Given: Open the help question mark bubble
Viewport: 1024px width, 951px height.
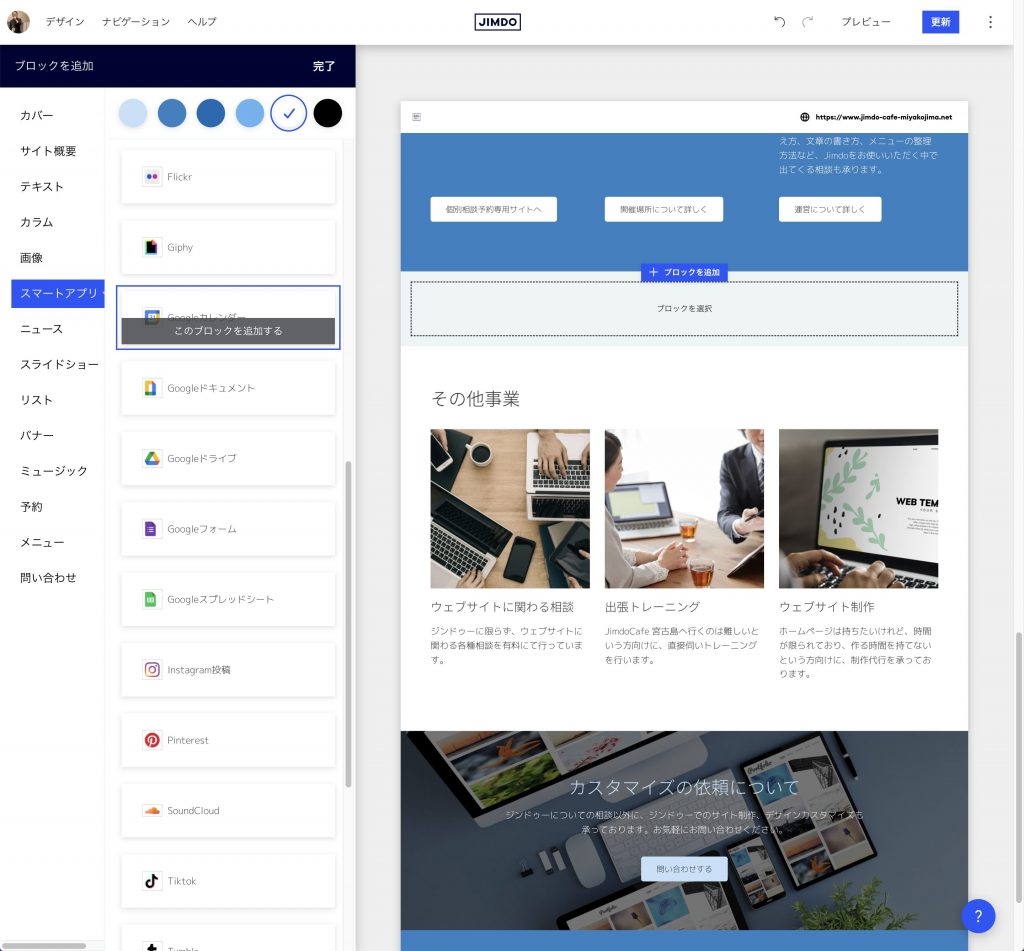Looking at the screenshot, I should 978,916.
